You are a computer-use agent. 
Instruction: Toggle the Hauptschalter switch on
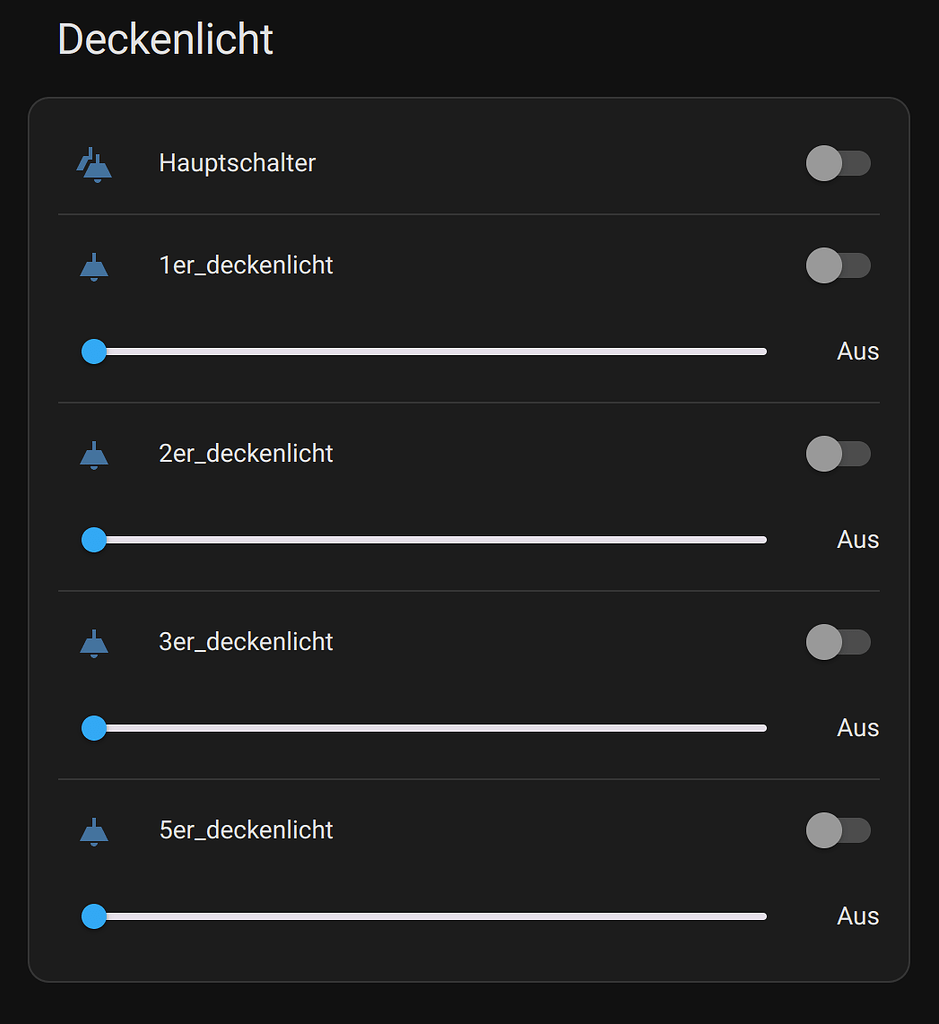point(838,163)
